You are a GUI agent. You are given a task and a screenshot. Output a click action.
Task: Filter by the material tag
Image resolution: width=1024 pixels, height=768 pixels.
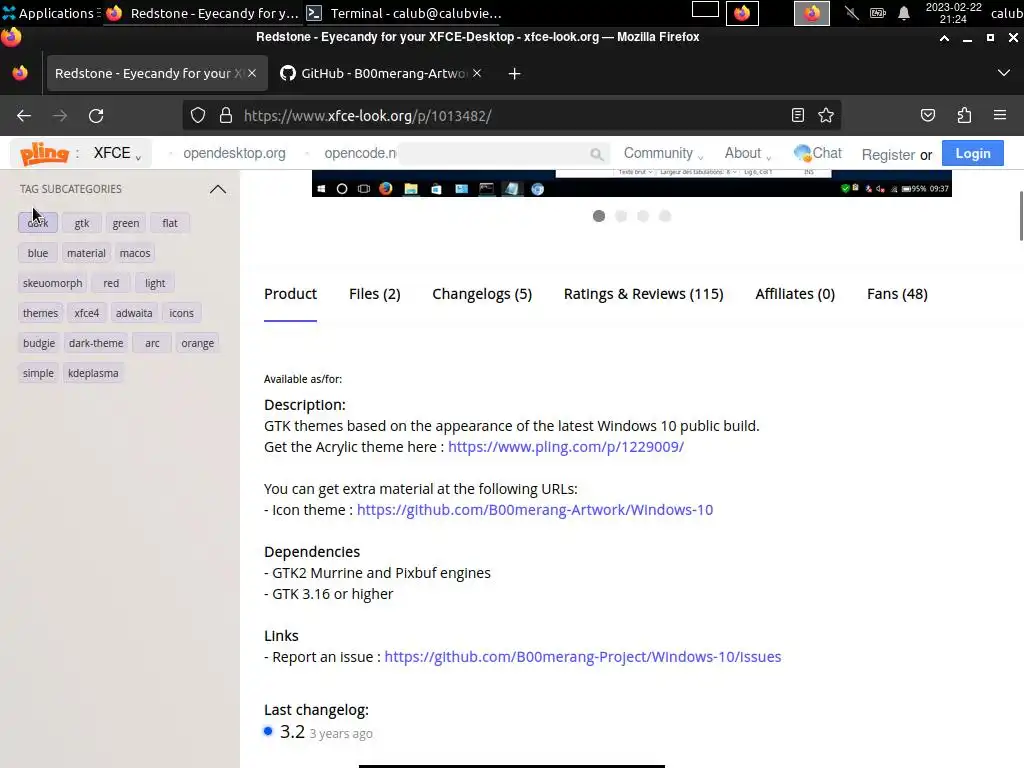[86, 253]
